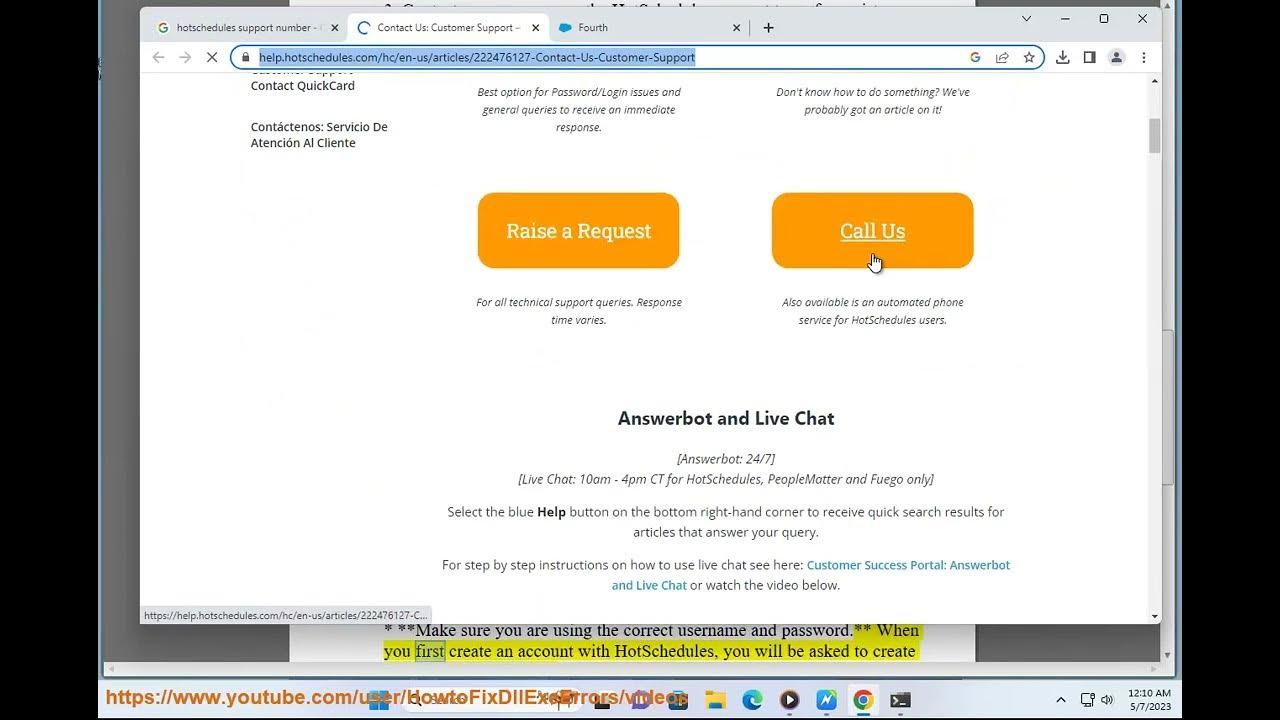Click the address bar URL
Screen dimensions: 1280x720
(x=477, y=58)
